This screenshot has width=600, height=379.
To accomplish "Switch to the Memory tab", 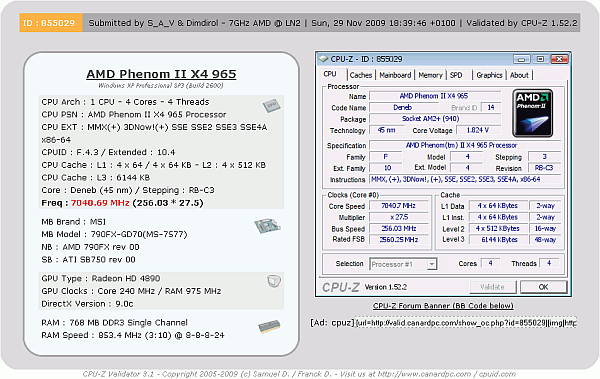I will point(430,75).
